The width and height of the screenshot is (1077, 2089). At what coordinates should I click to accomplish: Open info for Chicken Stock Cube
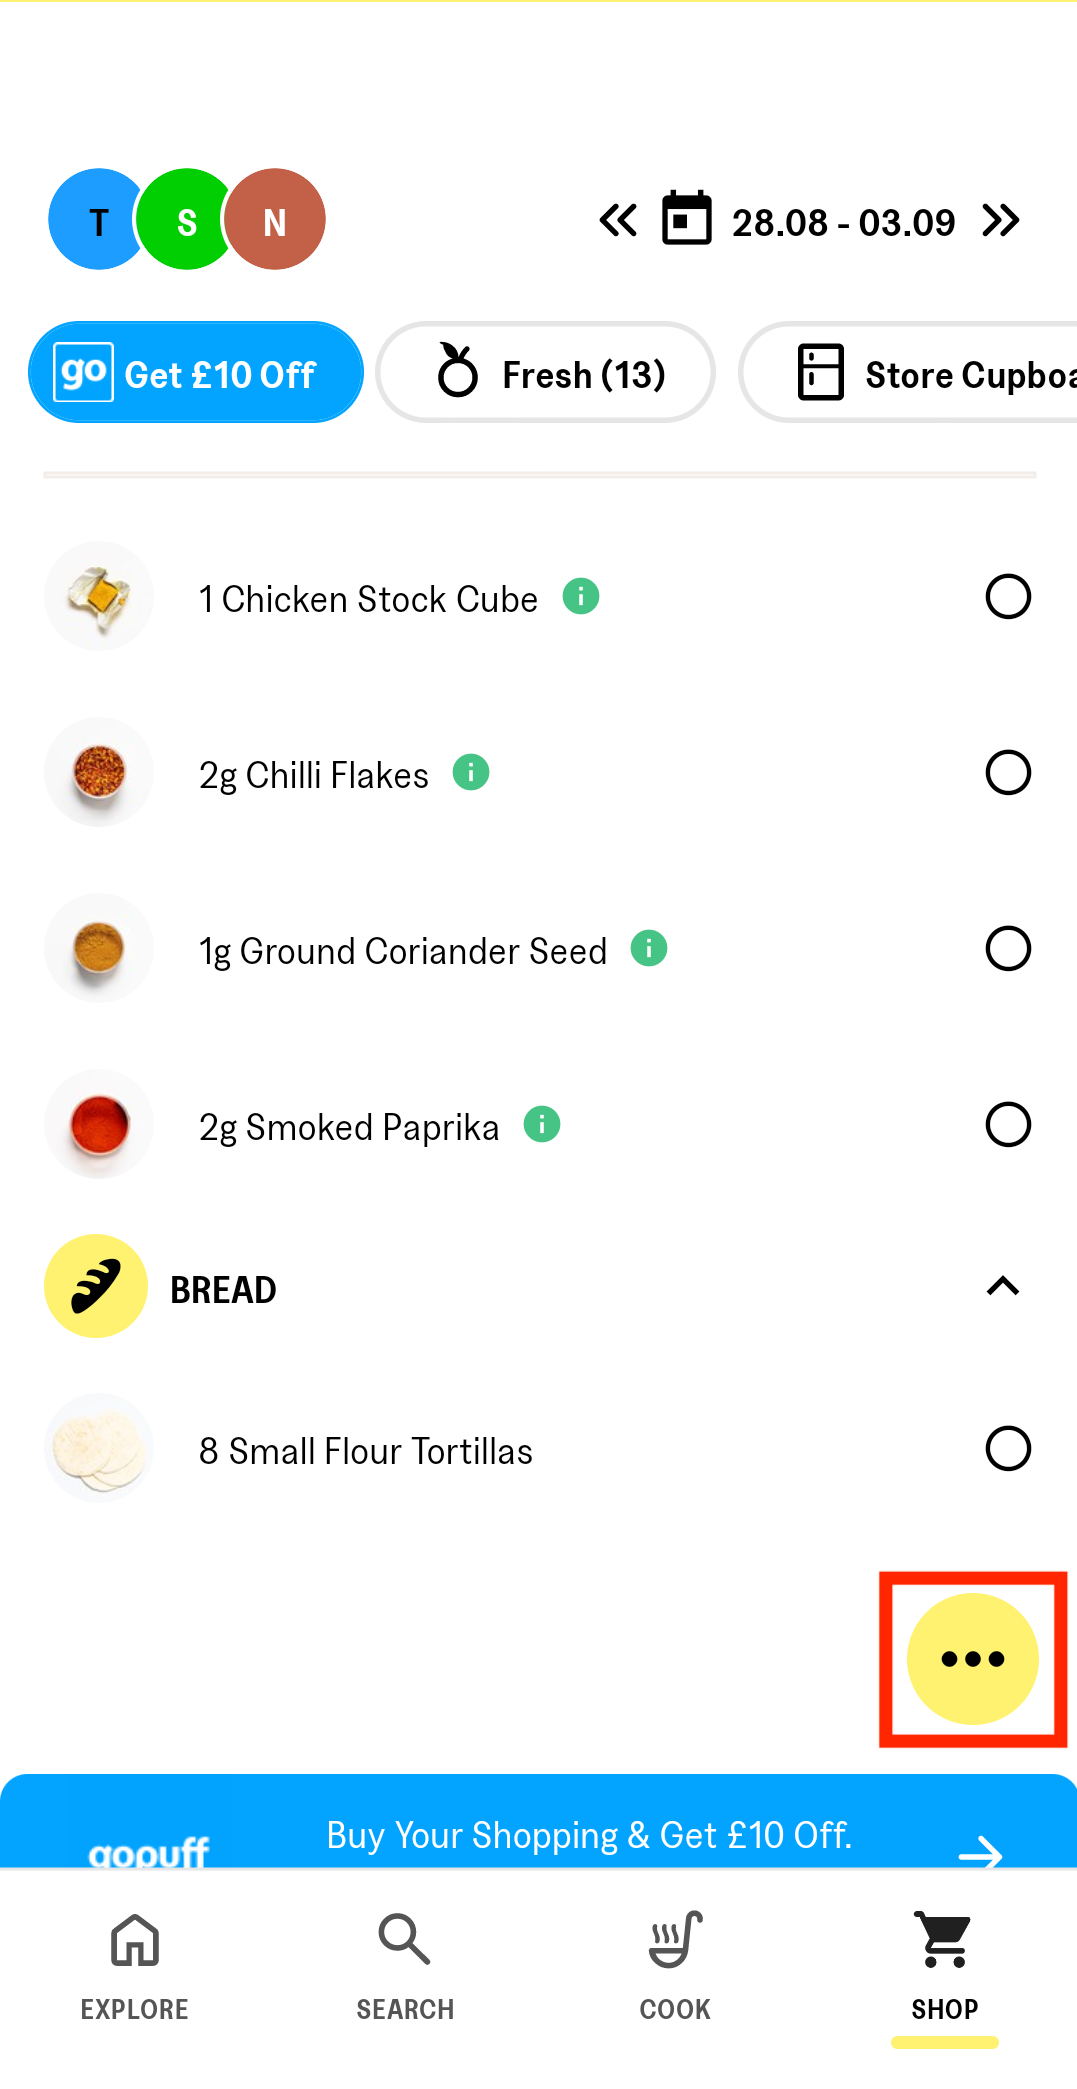tap(581, 596)
